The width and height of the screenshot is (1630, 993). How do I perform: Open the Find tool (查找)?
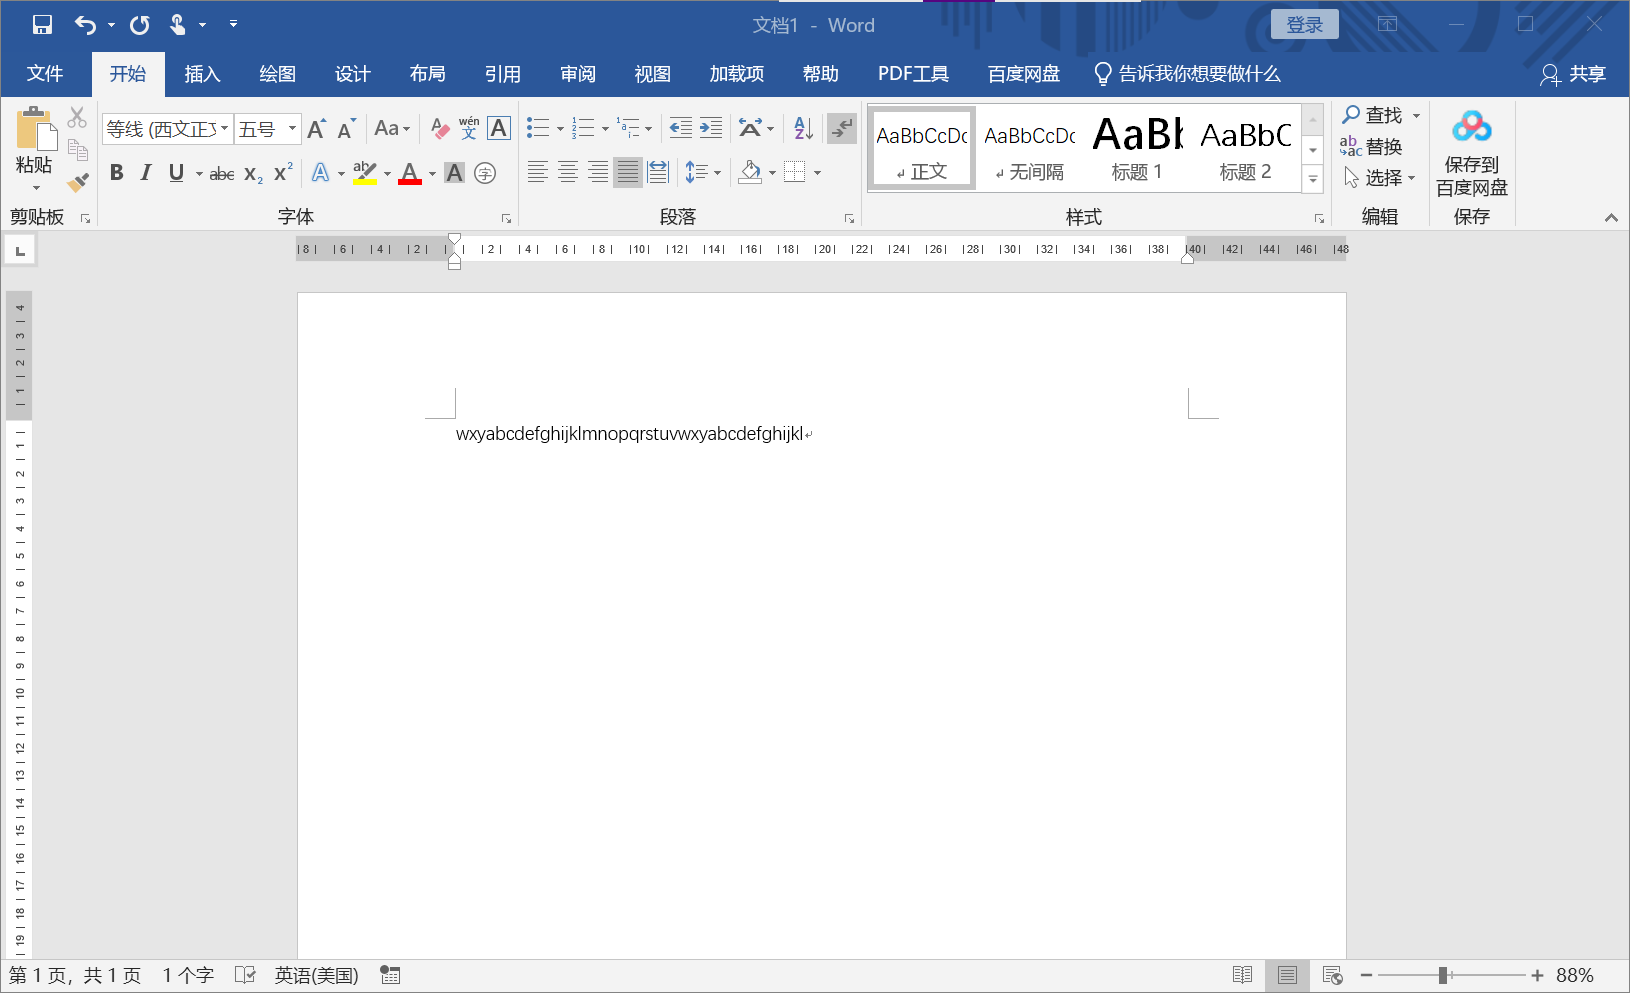[1373, 115]
